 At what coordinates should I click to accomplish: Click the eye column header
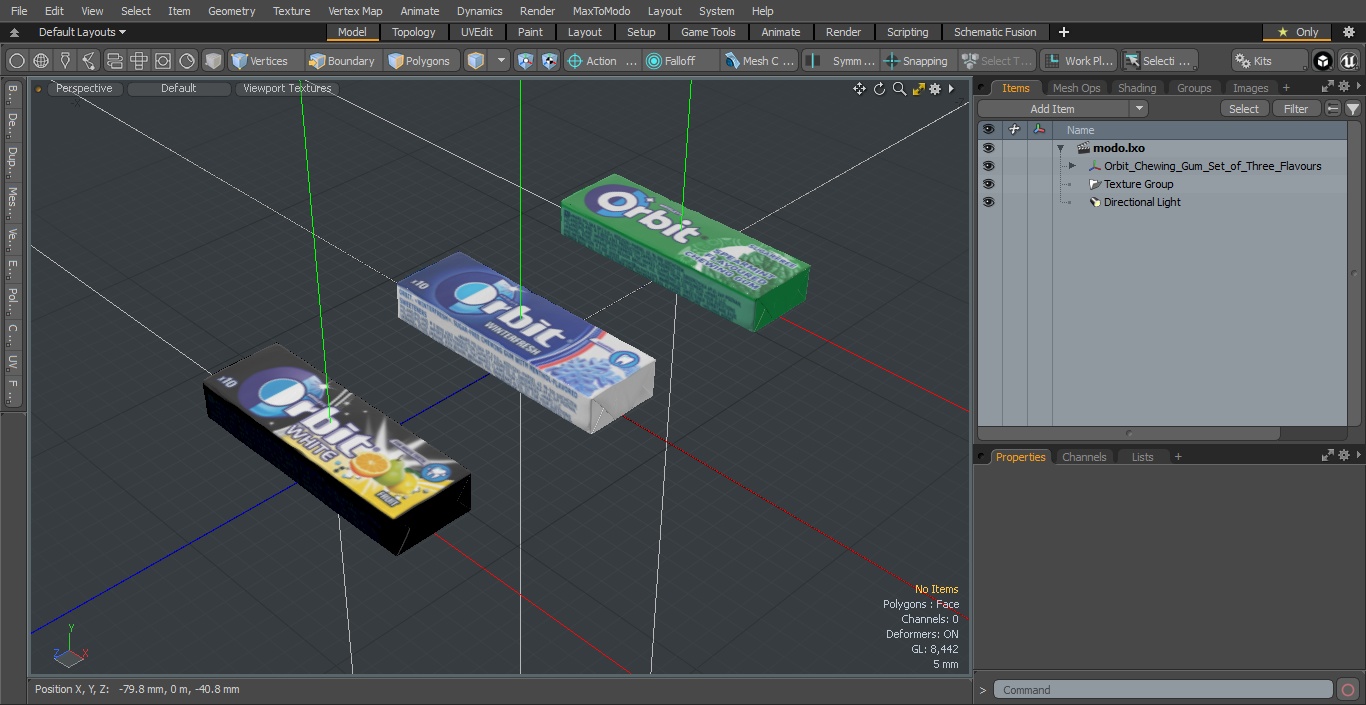(x=988, y=130)
